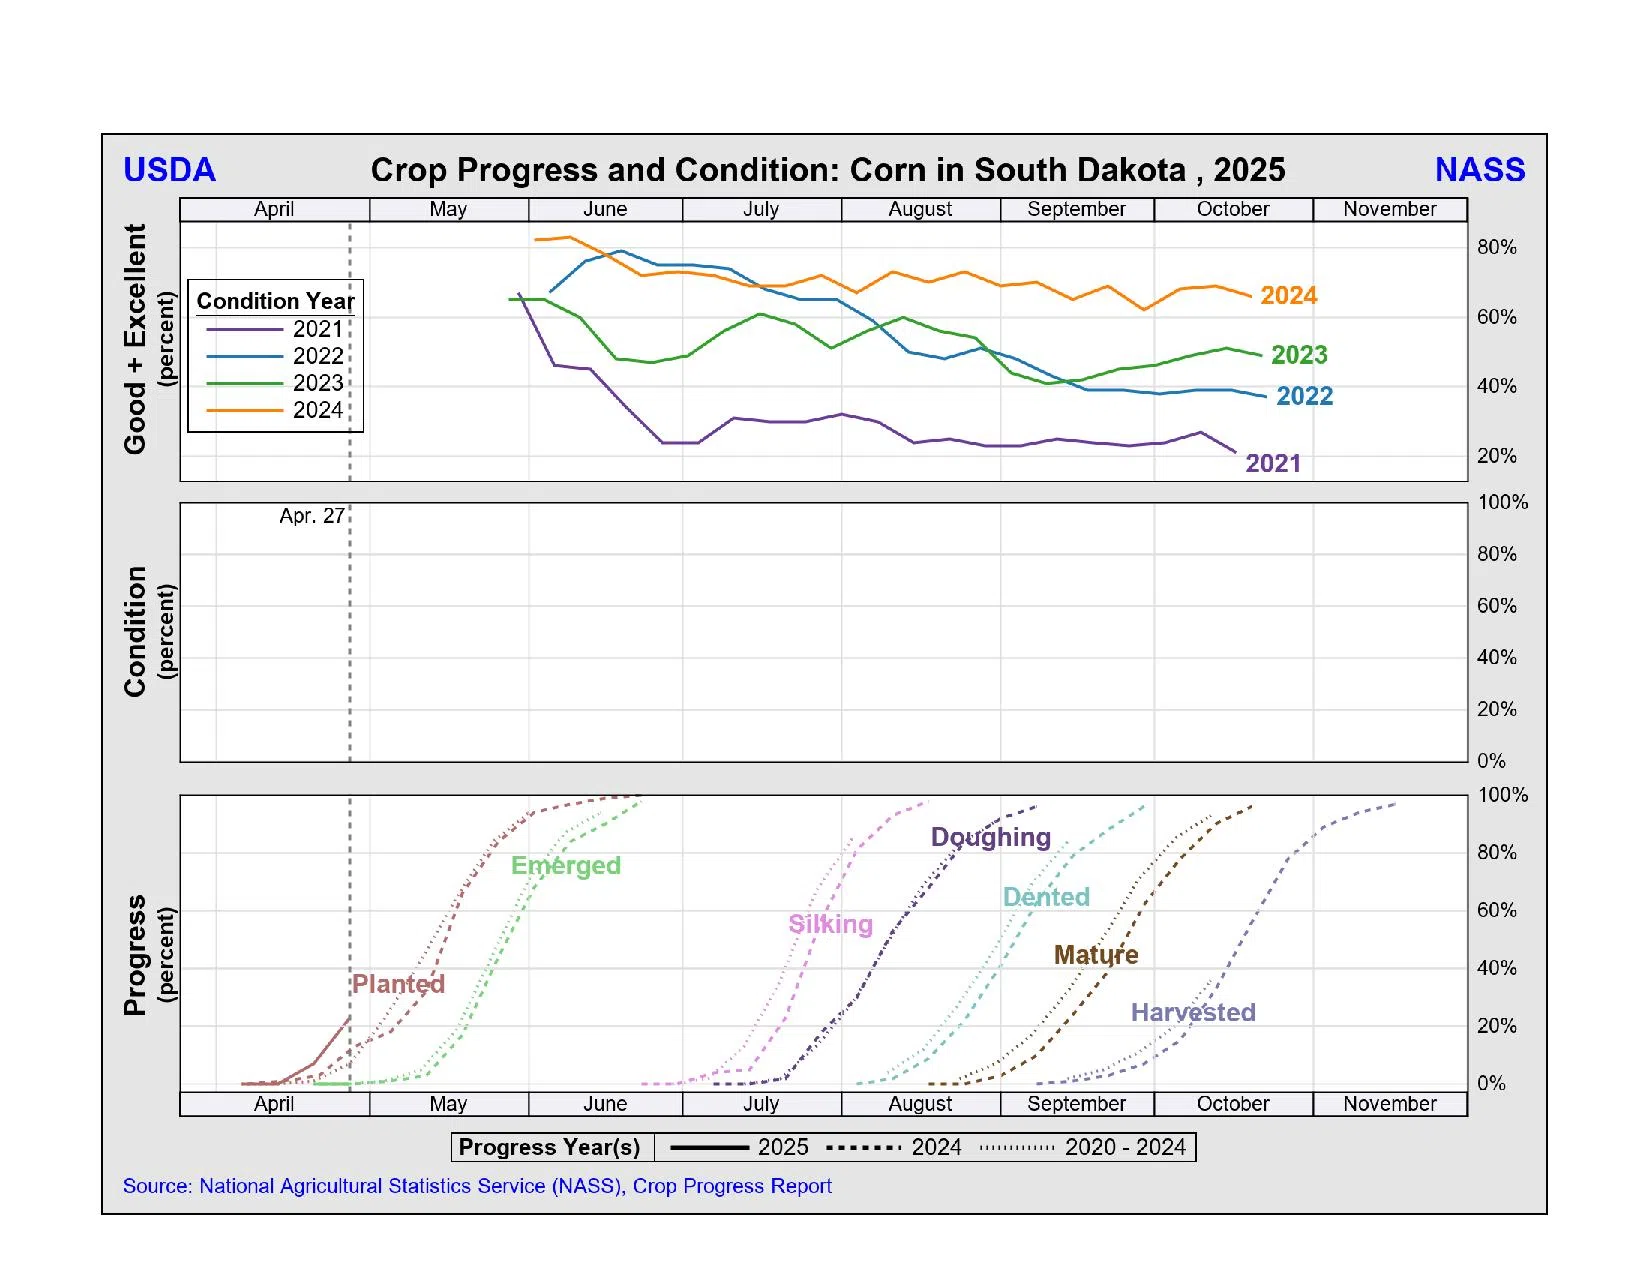
Task: Click the Mature stage label
Action: coord(1096,955)
